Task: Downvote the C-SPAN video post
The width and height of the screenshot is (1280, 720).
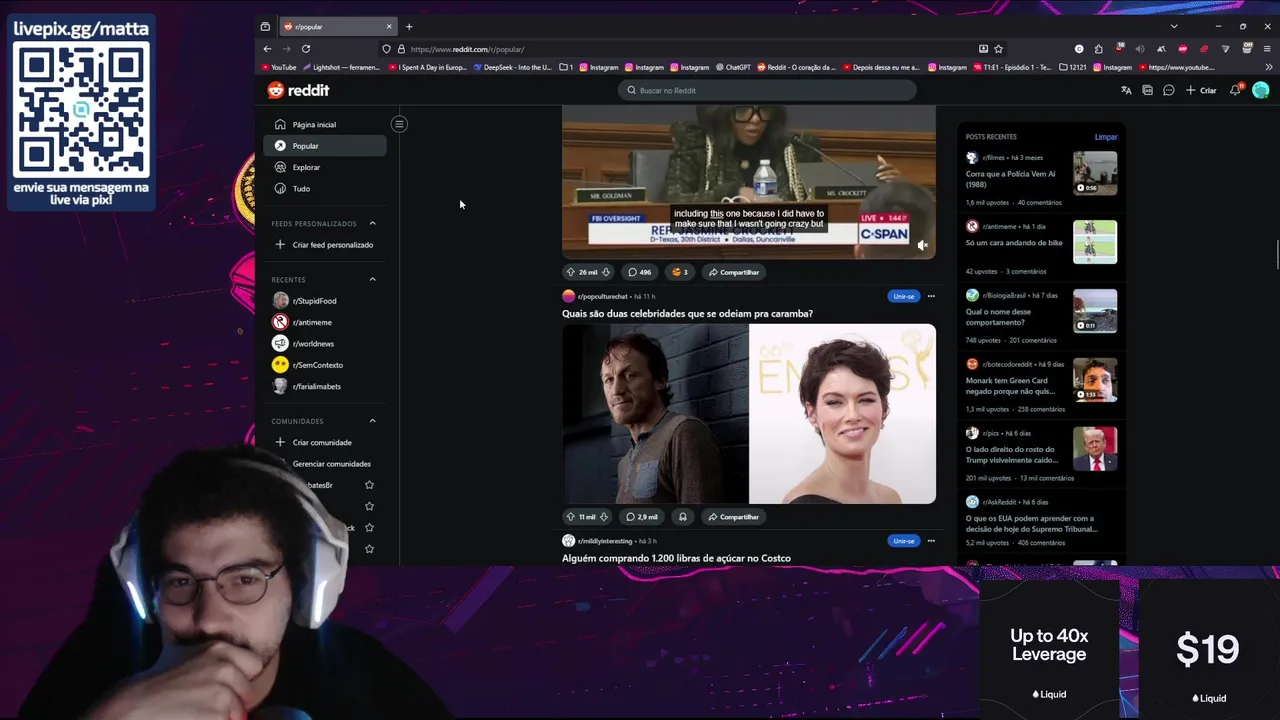Action: pyautogui.click(x=607, y=272)
